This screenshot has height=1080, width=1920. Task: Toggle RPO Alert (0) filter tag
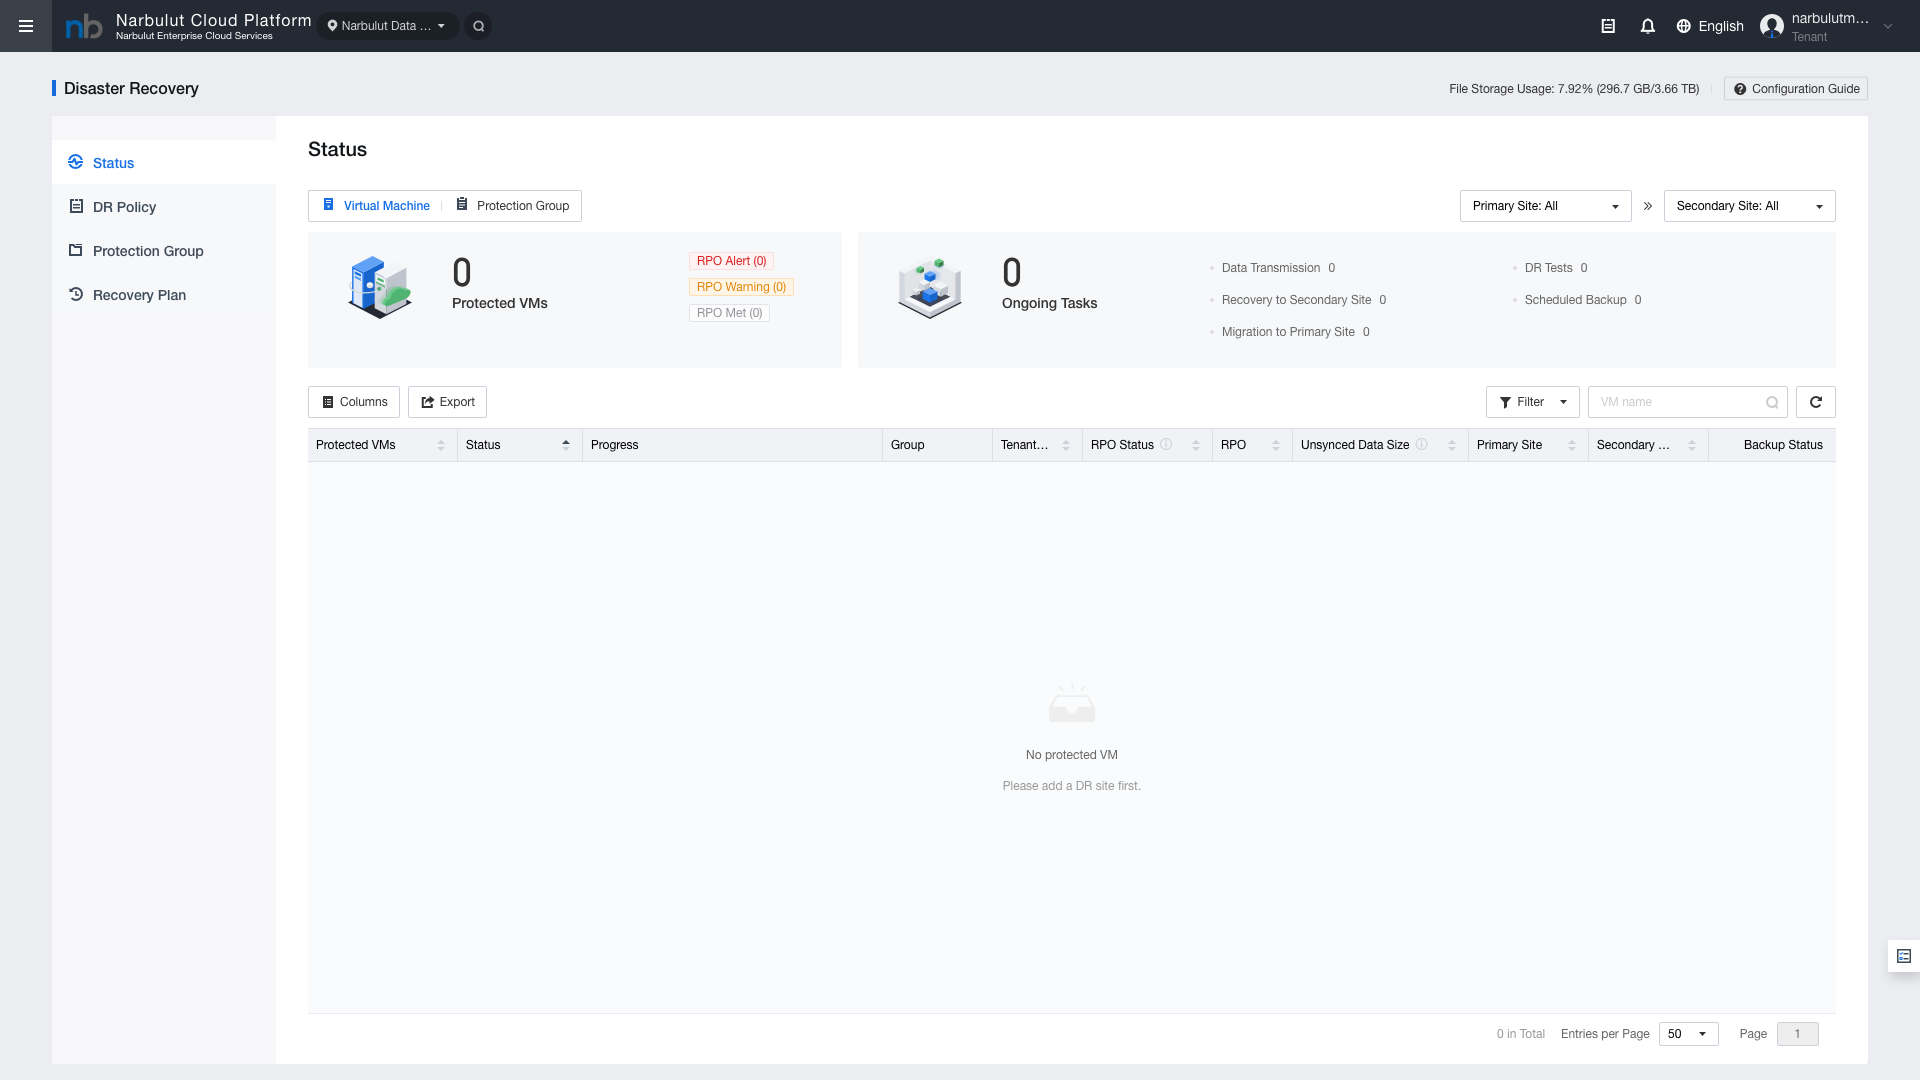click(x=731, y=261)
